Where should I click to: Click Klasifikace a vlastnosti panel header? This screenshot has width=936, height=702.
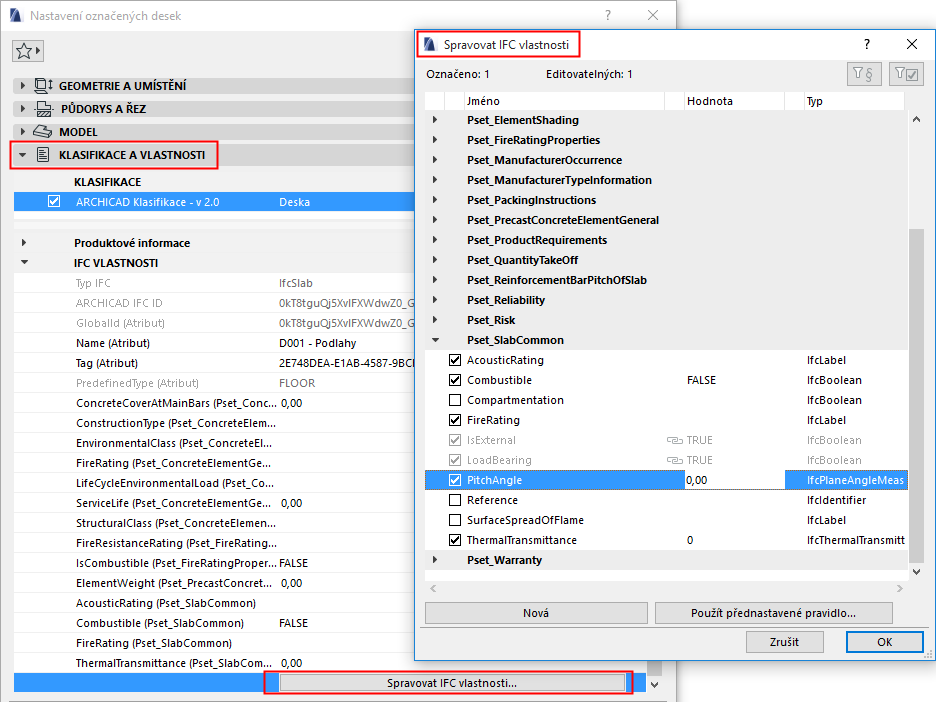click(x=213, y=155)
